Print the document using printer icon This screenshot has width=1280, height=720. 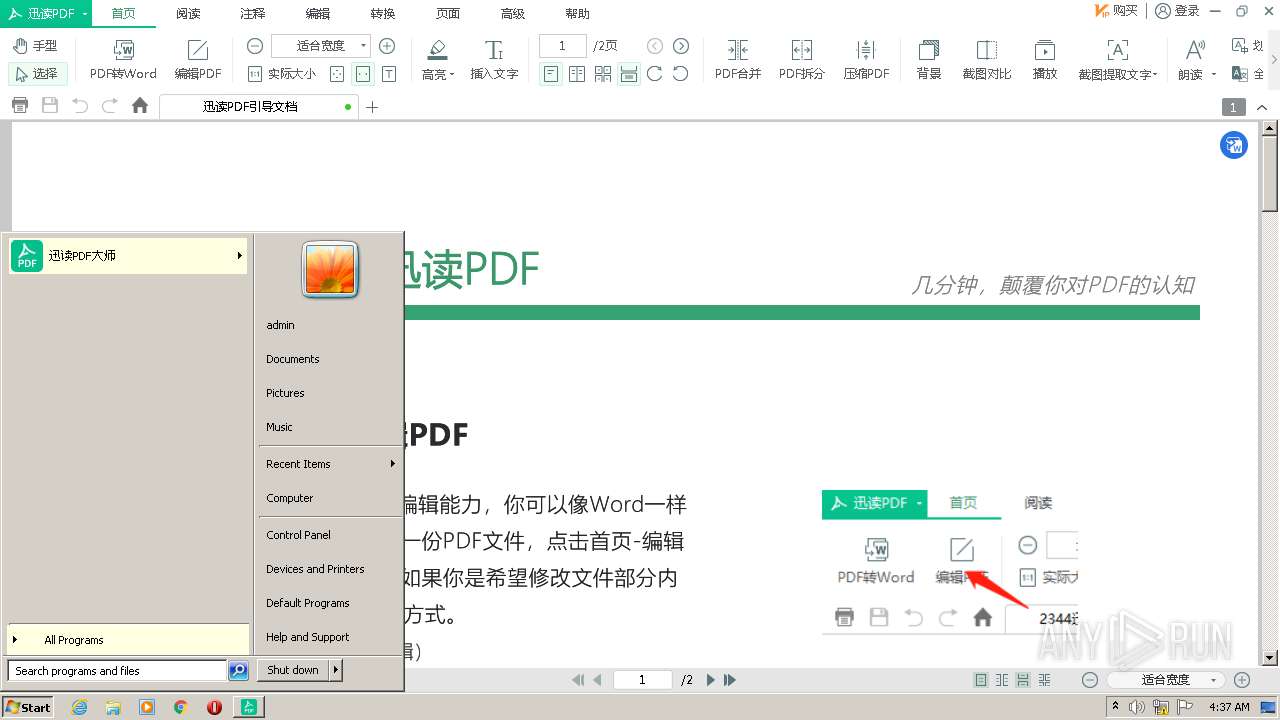20,106
